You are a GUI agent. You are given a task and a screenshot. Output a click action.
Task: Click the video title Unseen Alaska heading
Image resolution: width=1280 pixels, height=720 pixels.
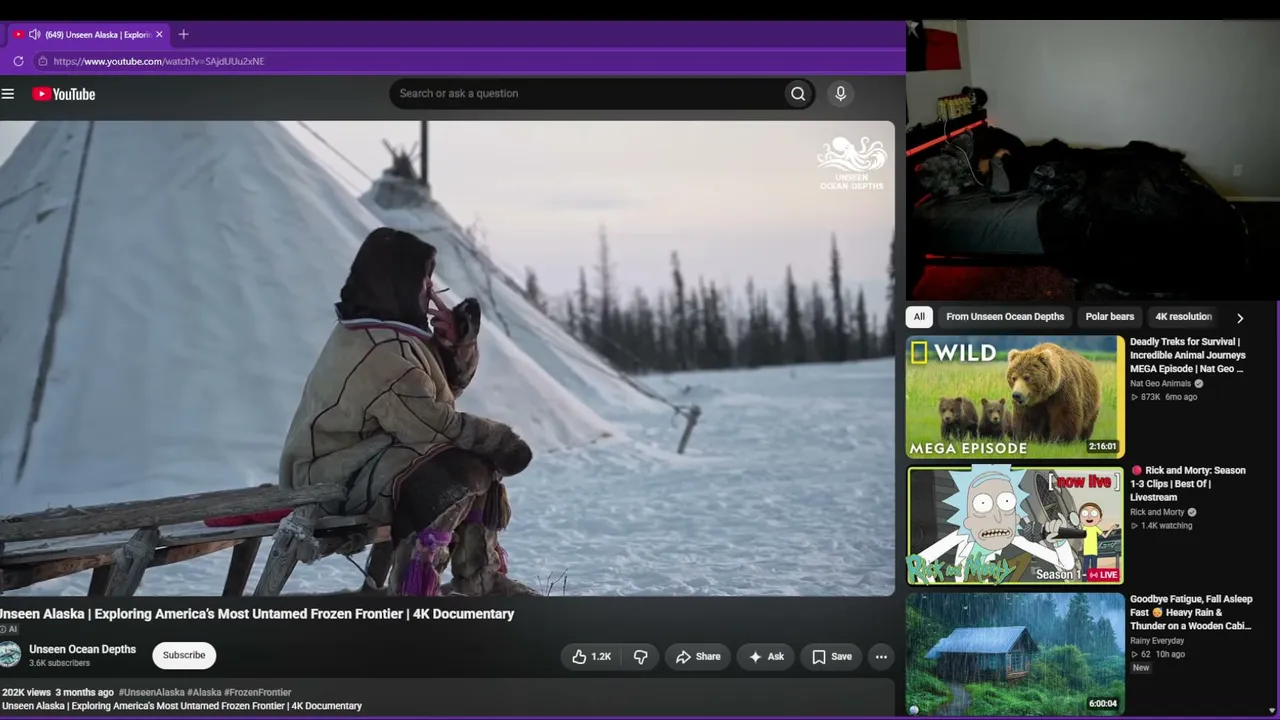tap(258, 614)
